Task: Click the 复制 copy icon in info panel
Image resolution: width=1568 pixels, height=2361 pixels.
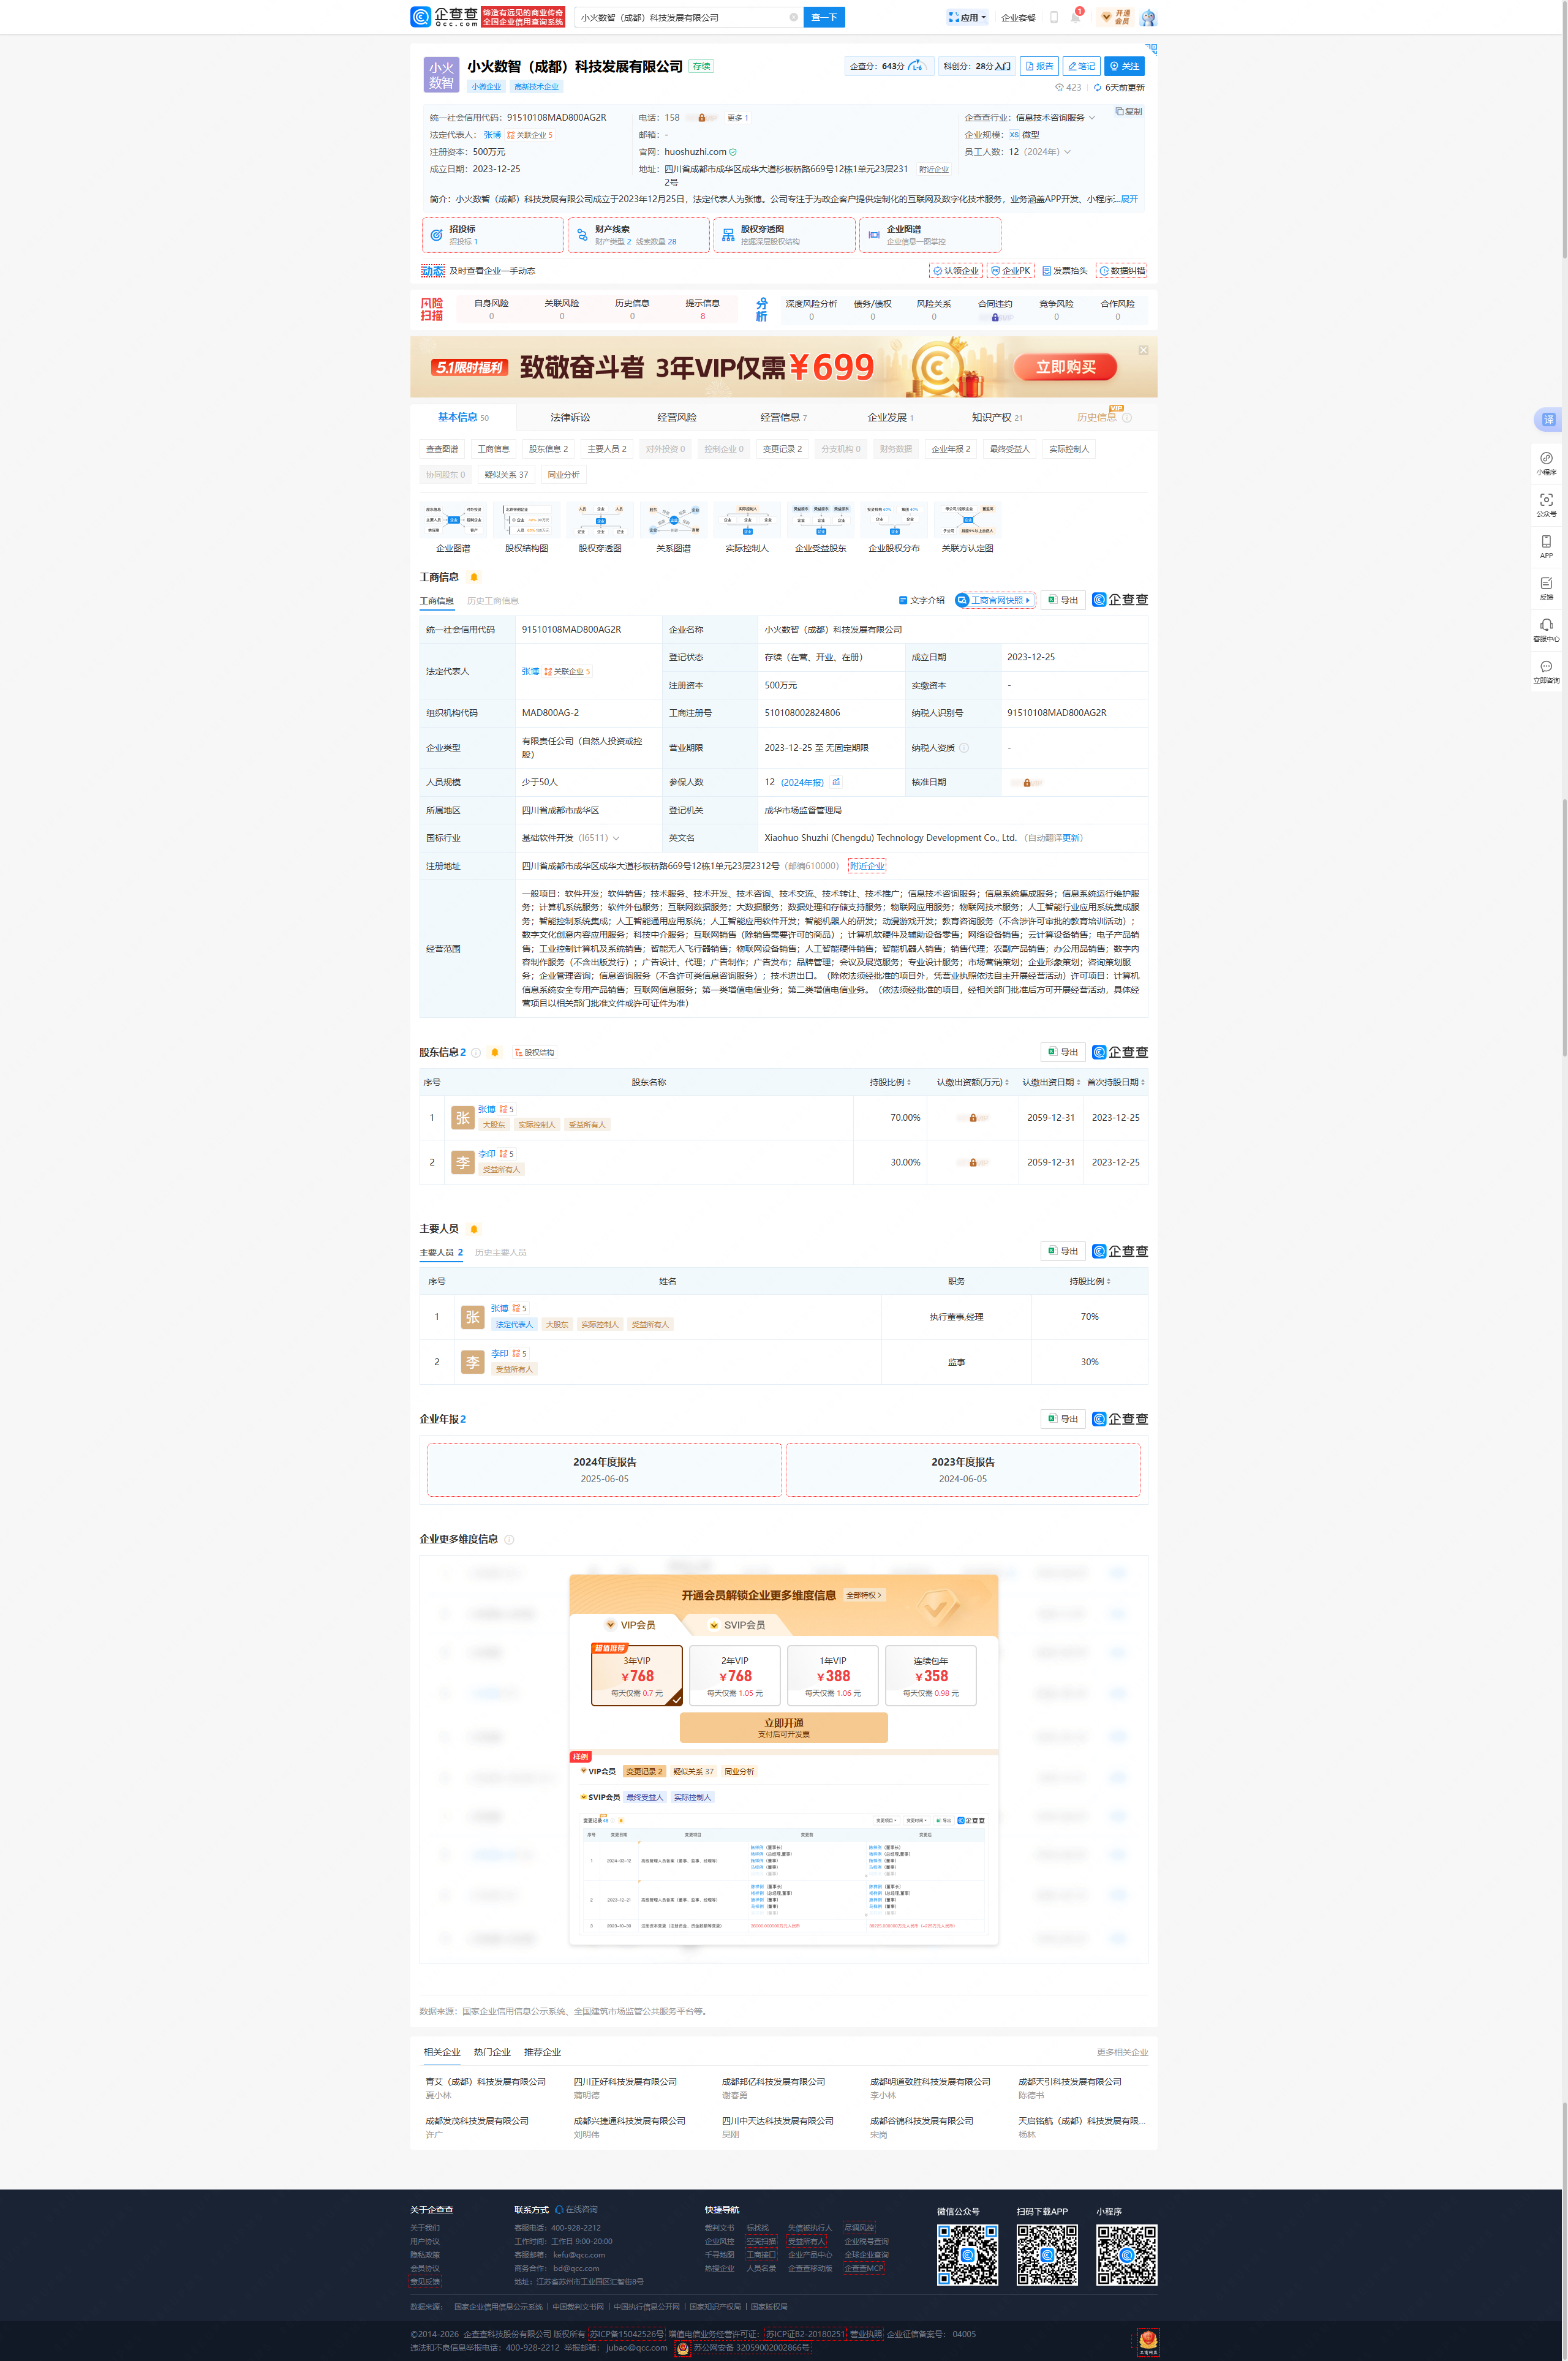Action: (1120, 111)
